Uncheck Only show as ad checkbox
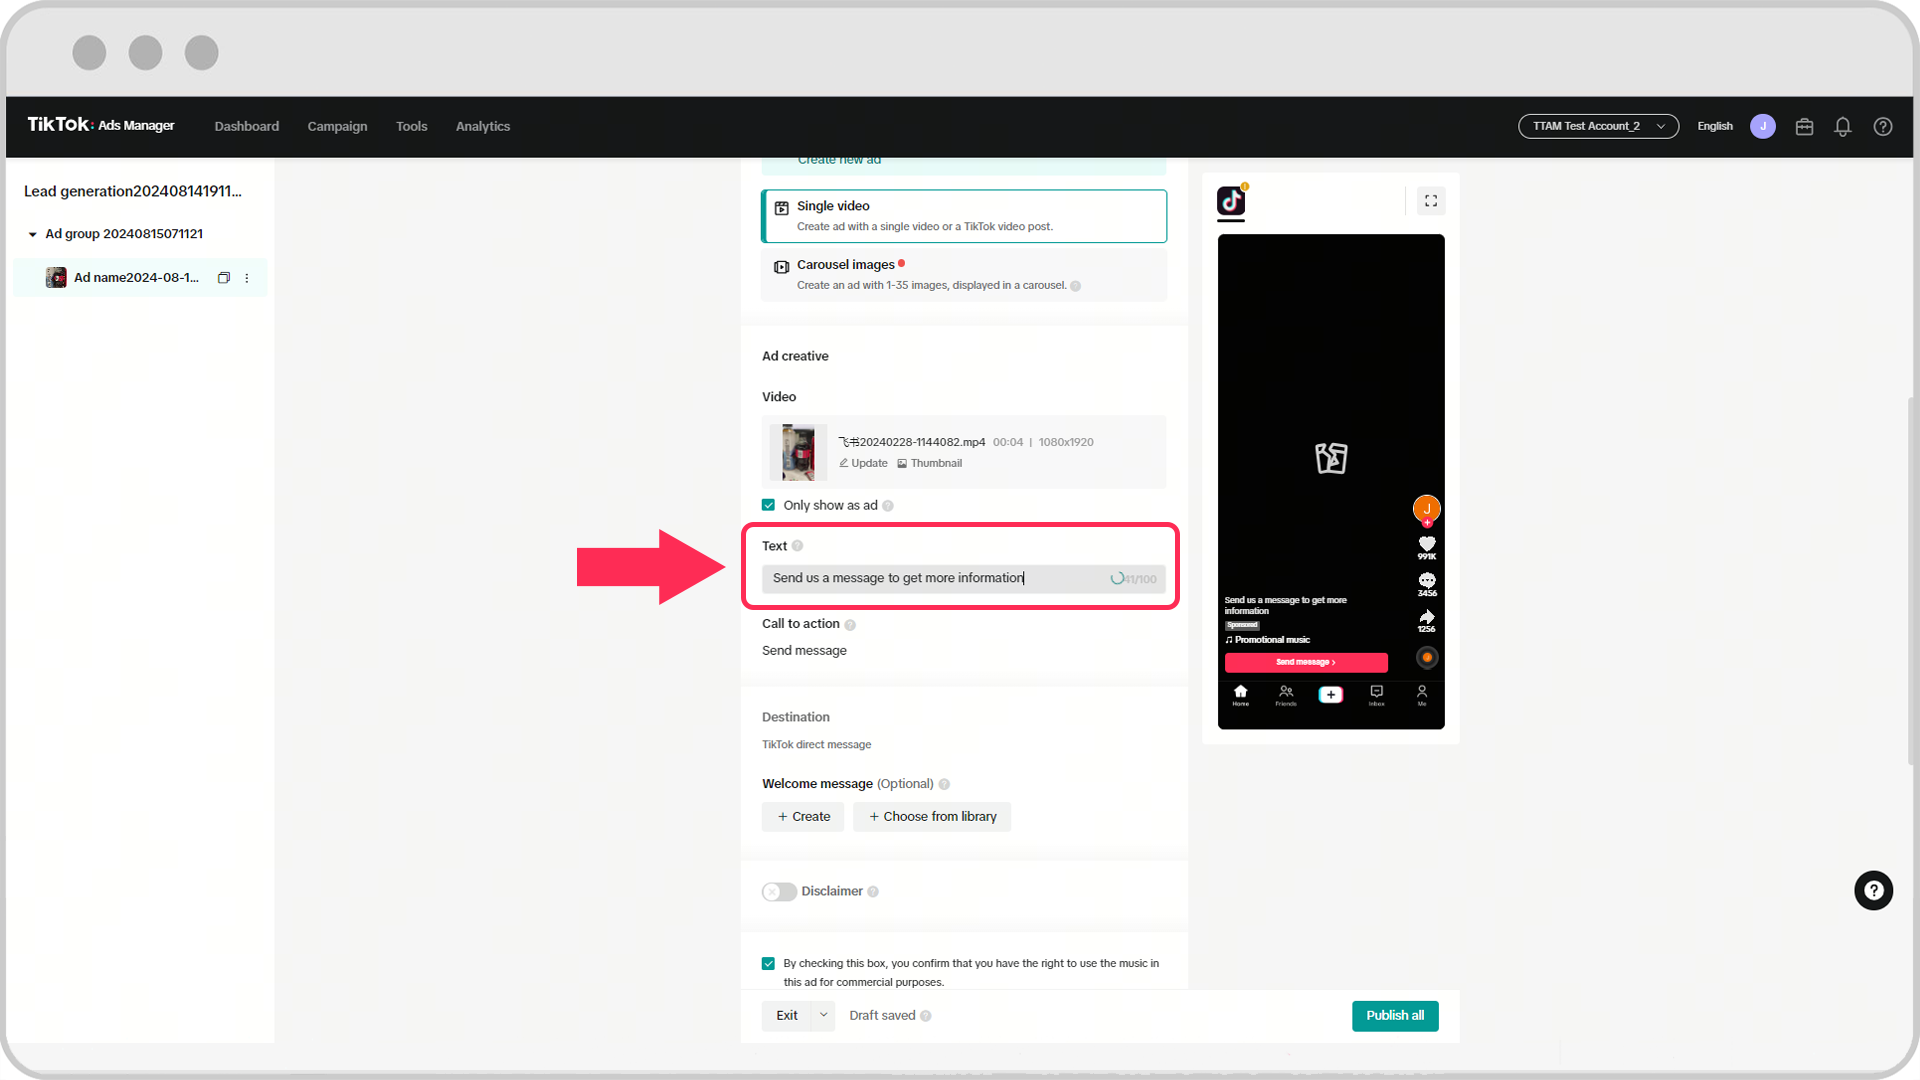Viewport: 1920px width, 1080px height. coord(768,505)
